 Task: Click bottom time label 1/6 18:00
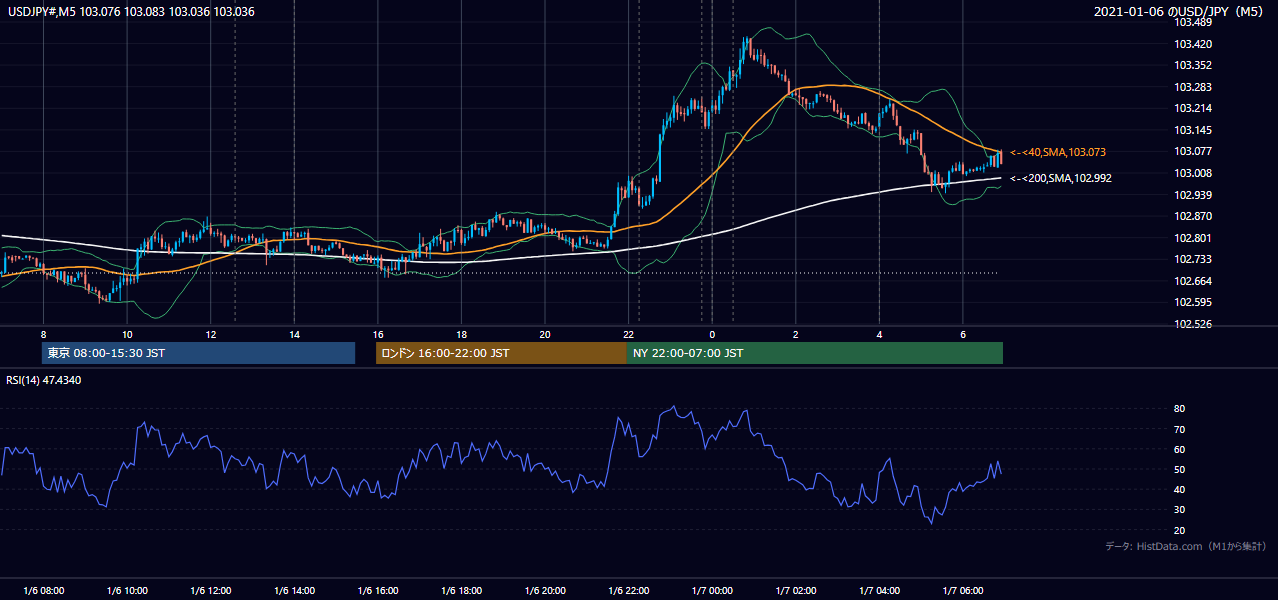tap(461, 591)
